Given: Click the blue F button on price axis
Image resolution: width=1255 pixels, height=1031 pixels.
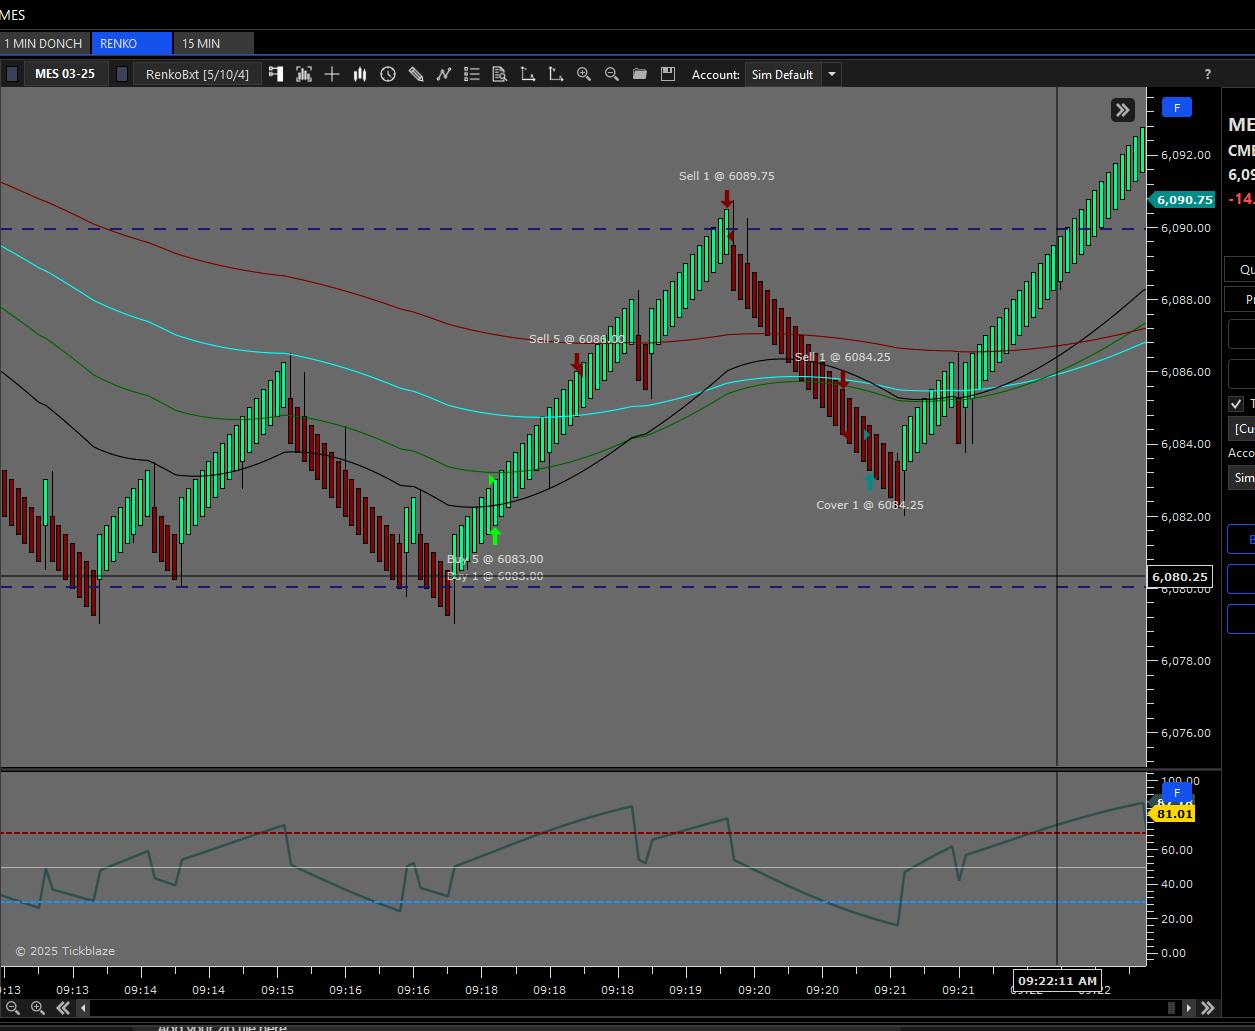Looking at the screenshot, I should click(1177, 107).
